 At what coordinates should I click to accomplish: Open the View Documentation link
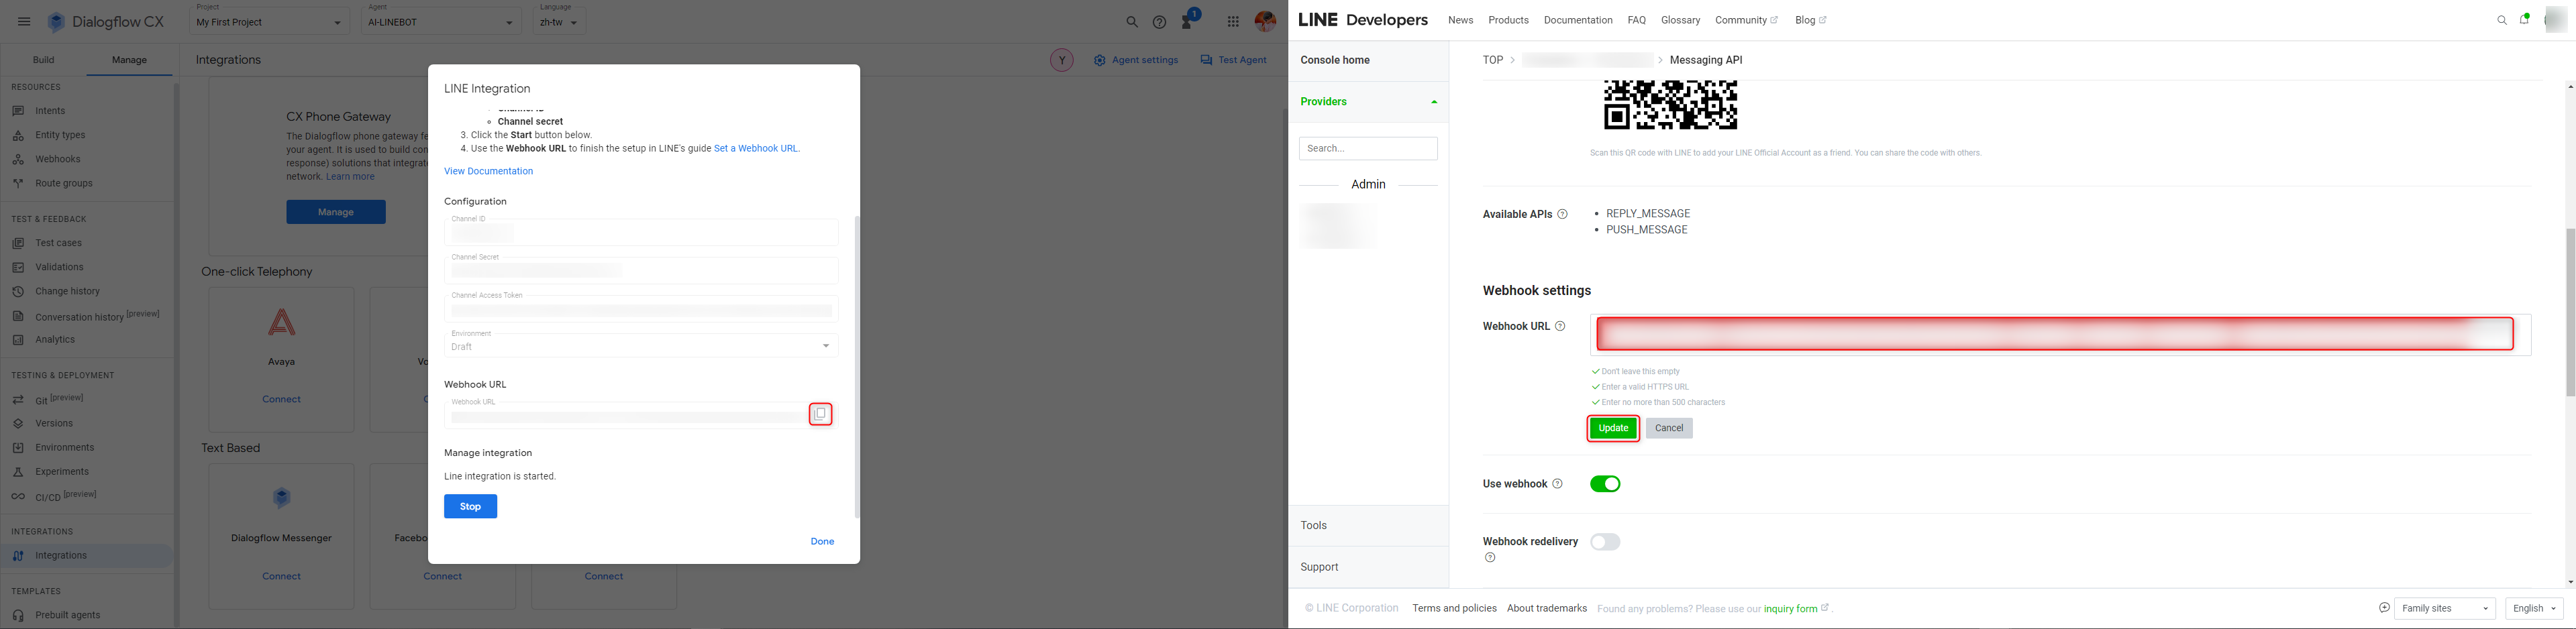488,171
